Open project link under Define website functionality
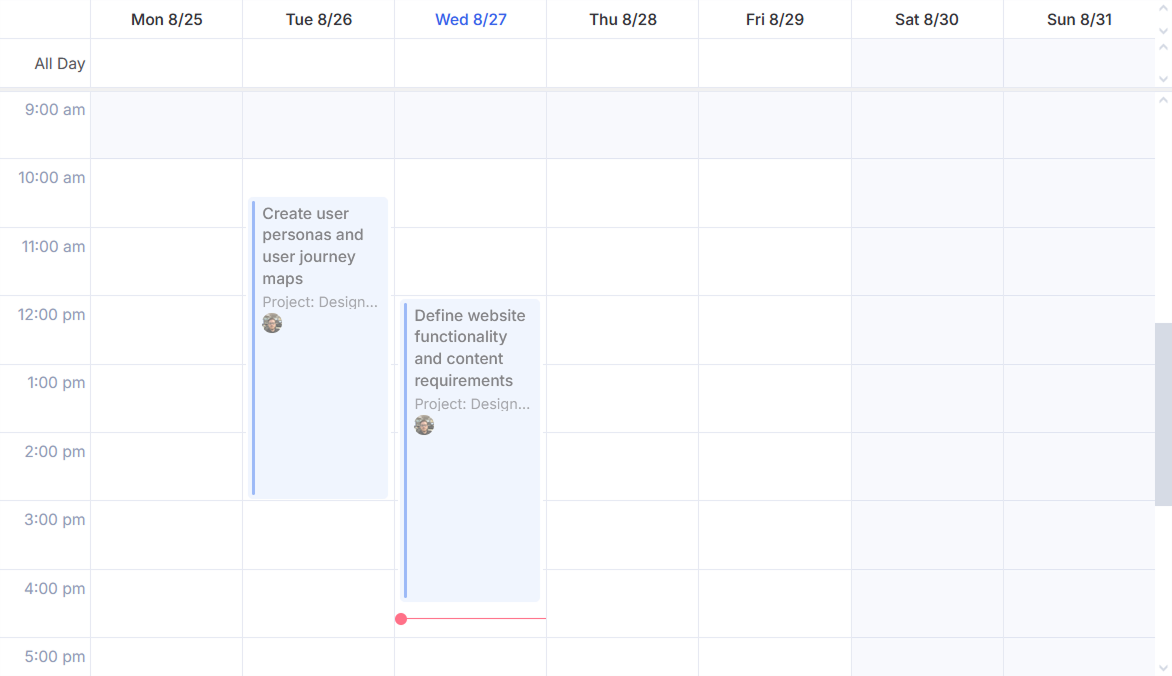The image size is (1172, 676). click(472, 404)
